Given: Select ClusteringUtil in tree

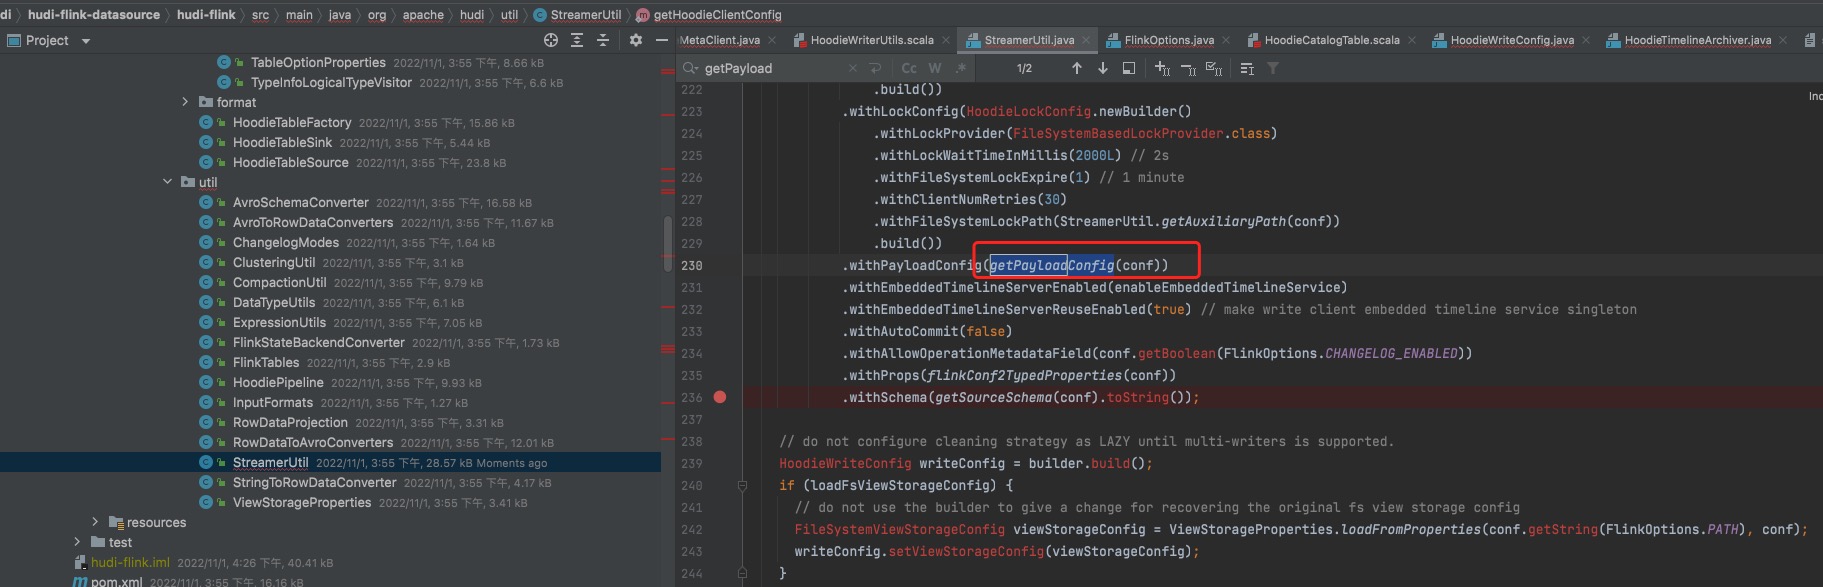Looking at the screenshot, I should 273,262.
